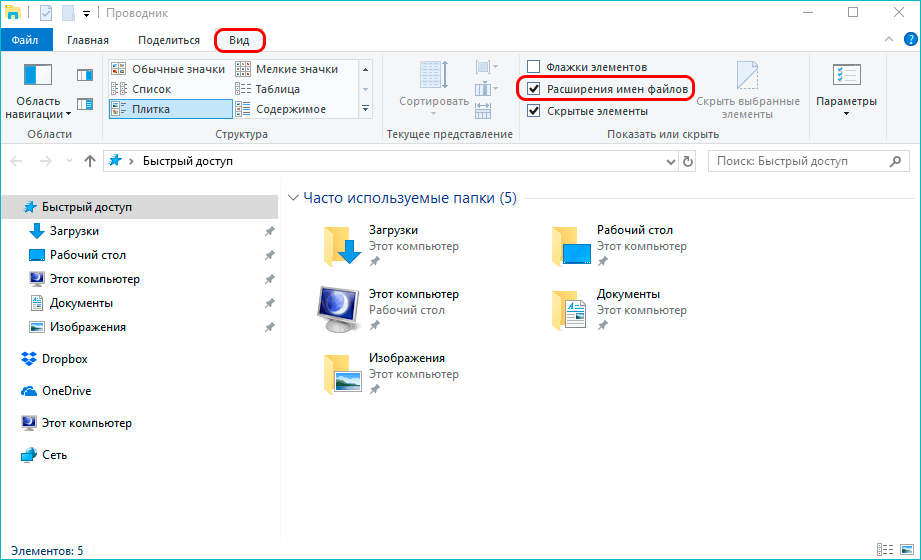Collapse the ribbon with chevron
921x560 pixels.
(889, 39)
